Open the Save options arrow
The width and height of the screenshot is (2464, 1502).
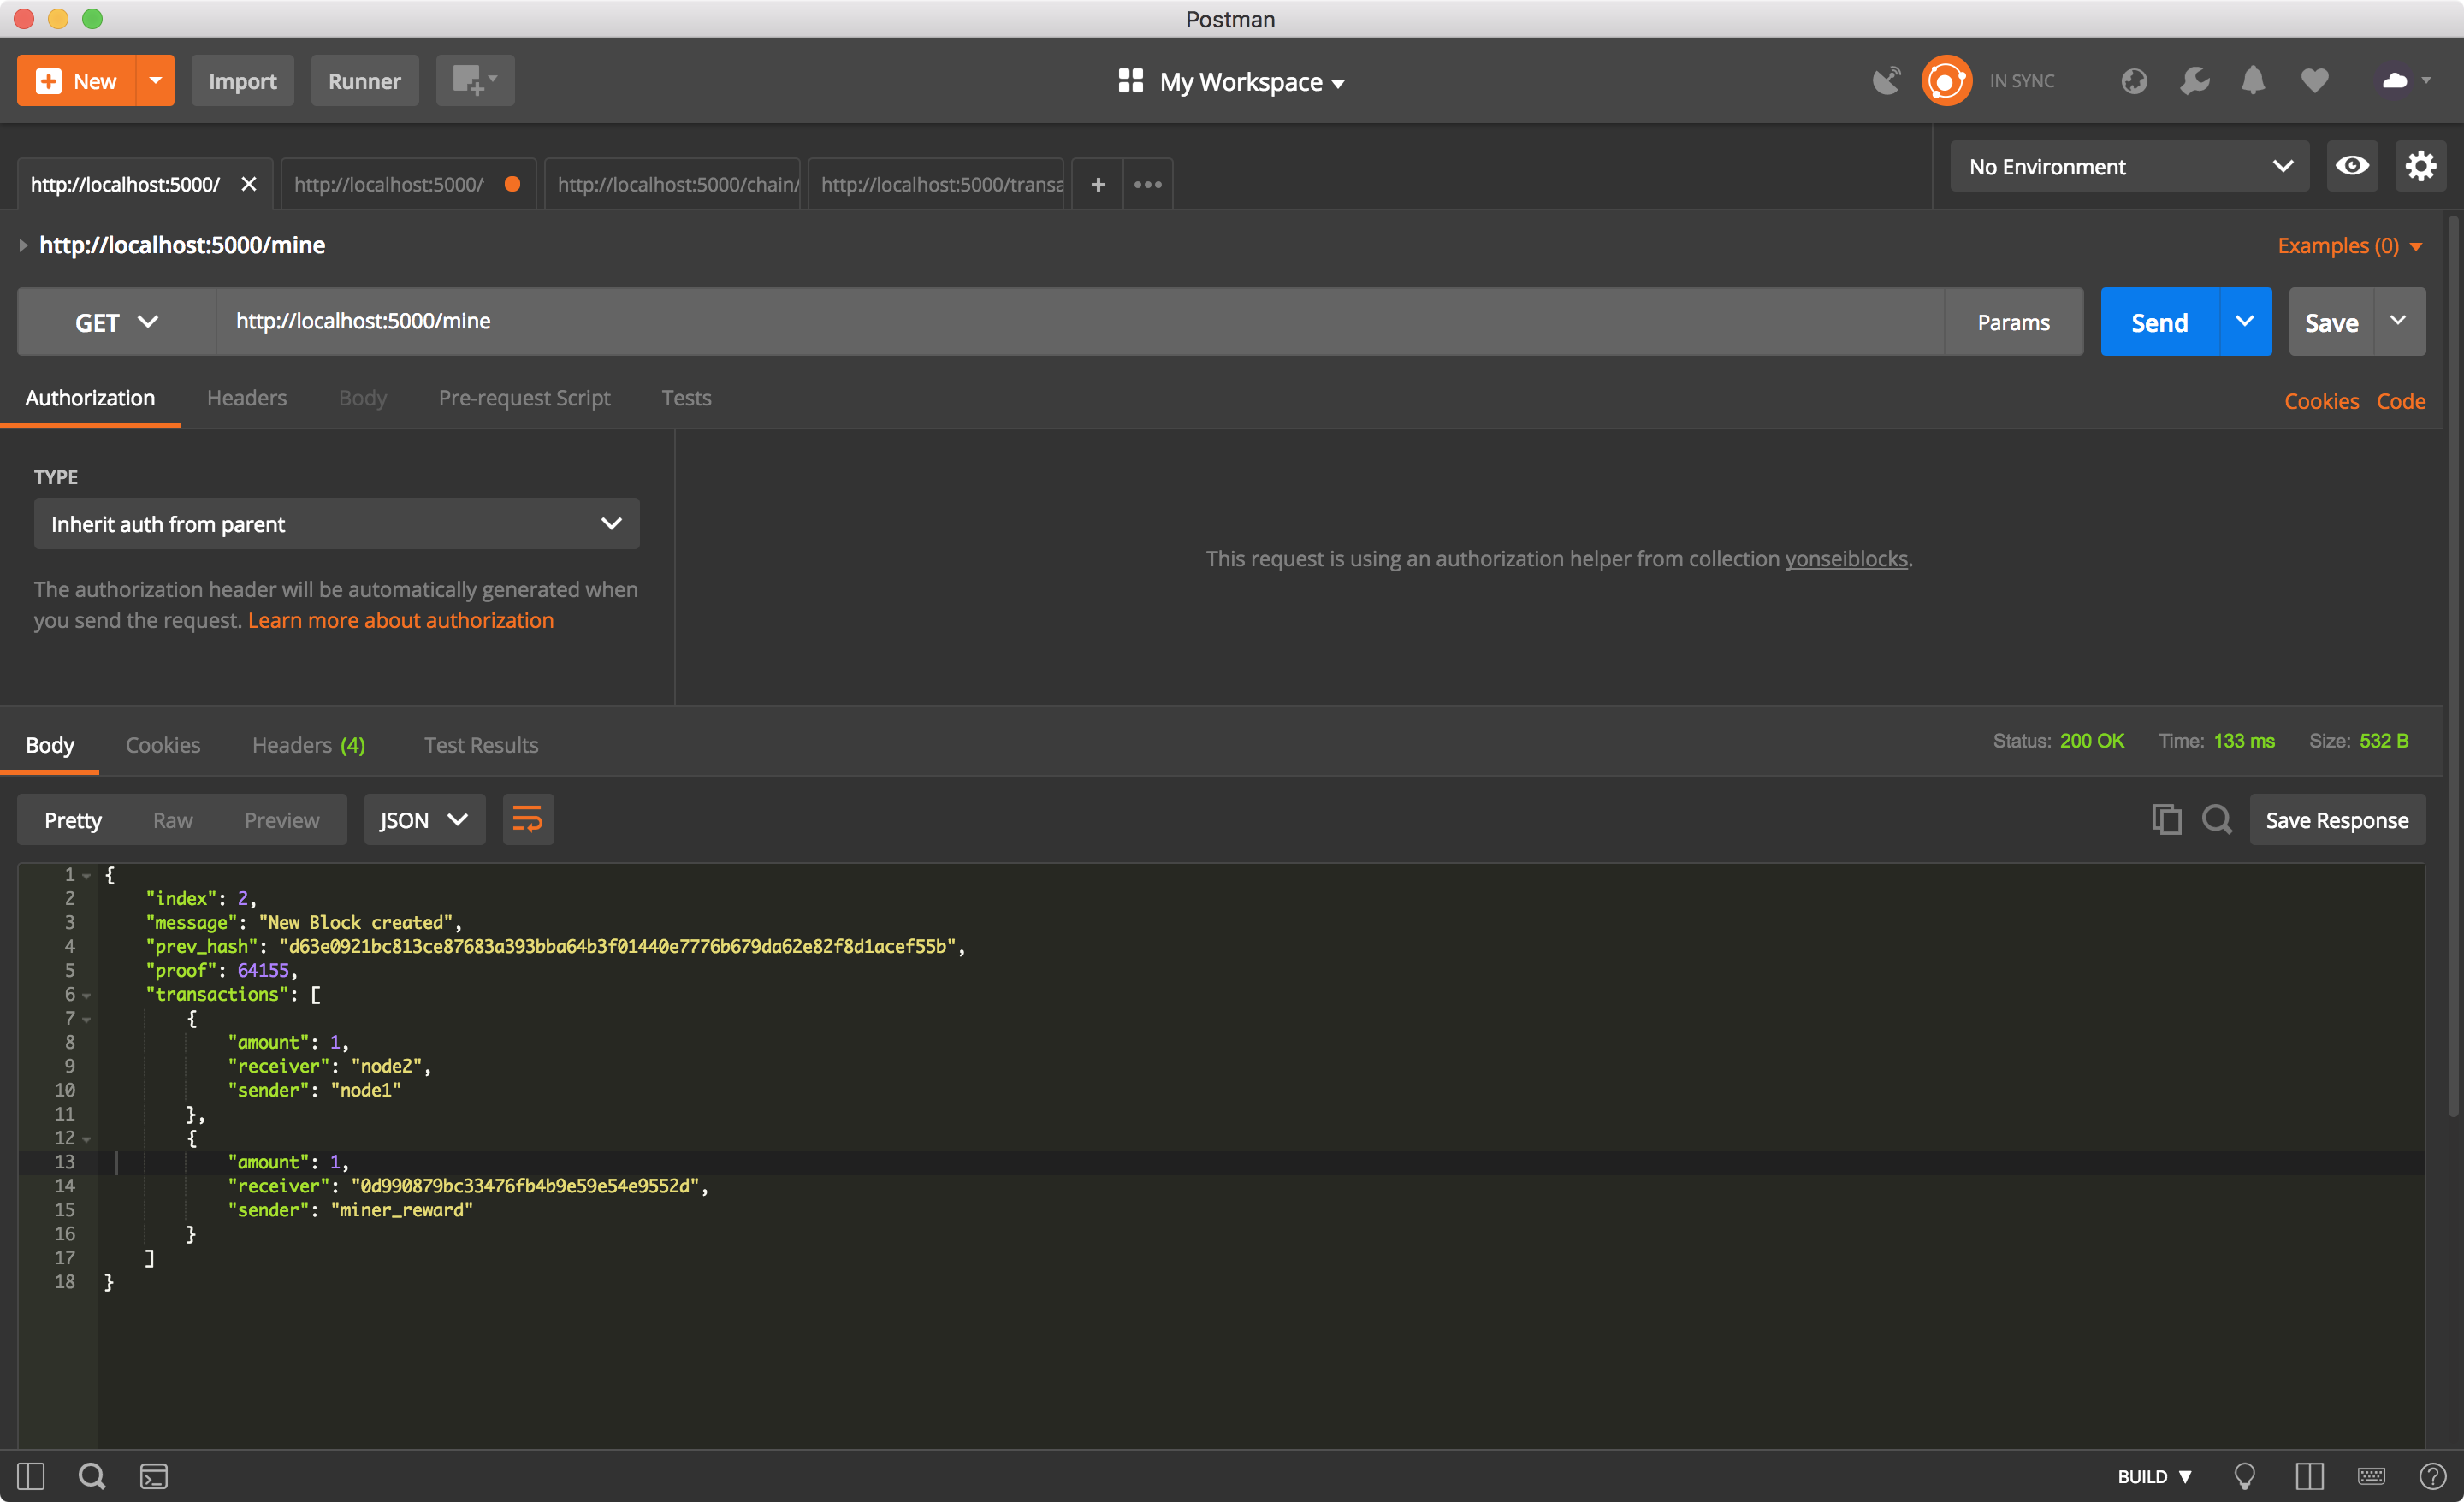click(x=2398, y=322)
